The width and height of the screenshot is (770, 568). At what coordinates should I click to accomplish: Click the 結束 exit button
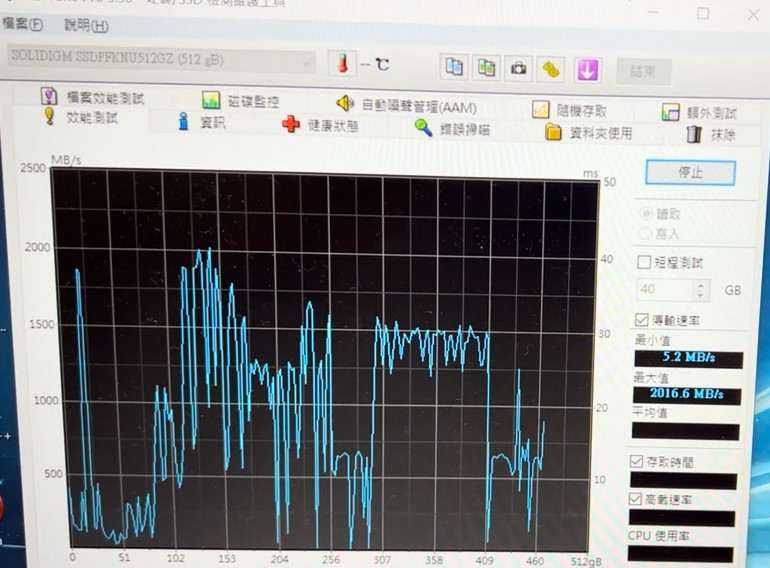[643, 72]
